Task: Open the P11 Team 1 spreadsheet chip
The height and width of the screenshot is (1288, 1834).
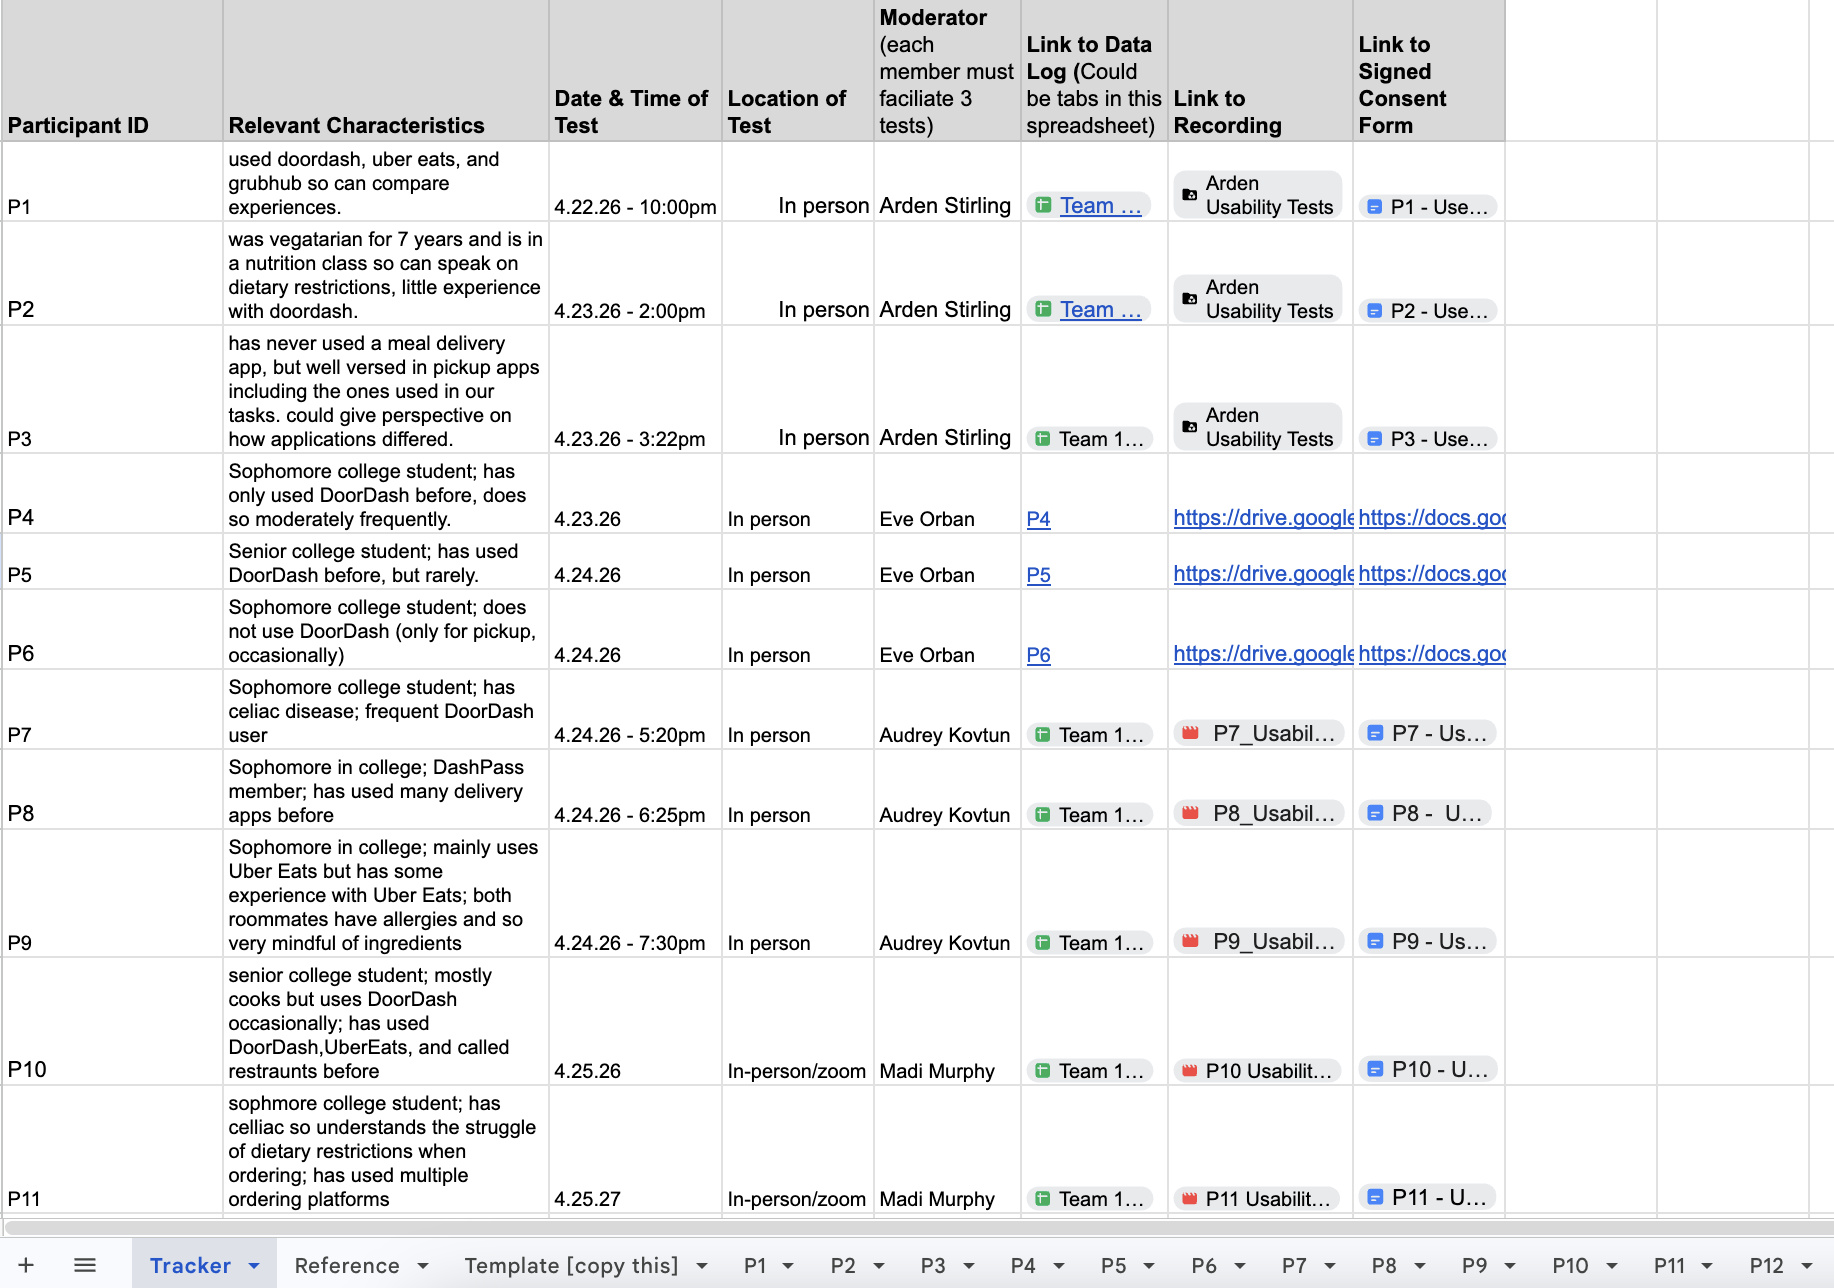Action: 1090,1198
